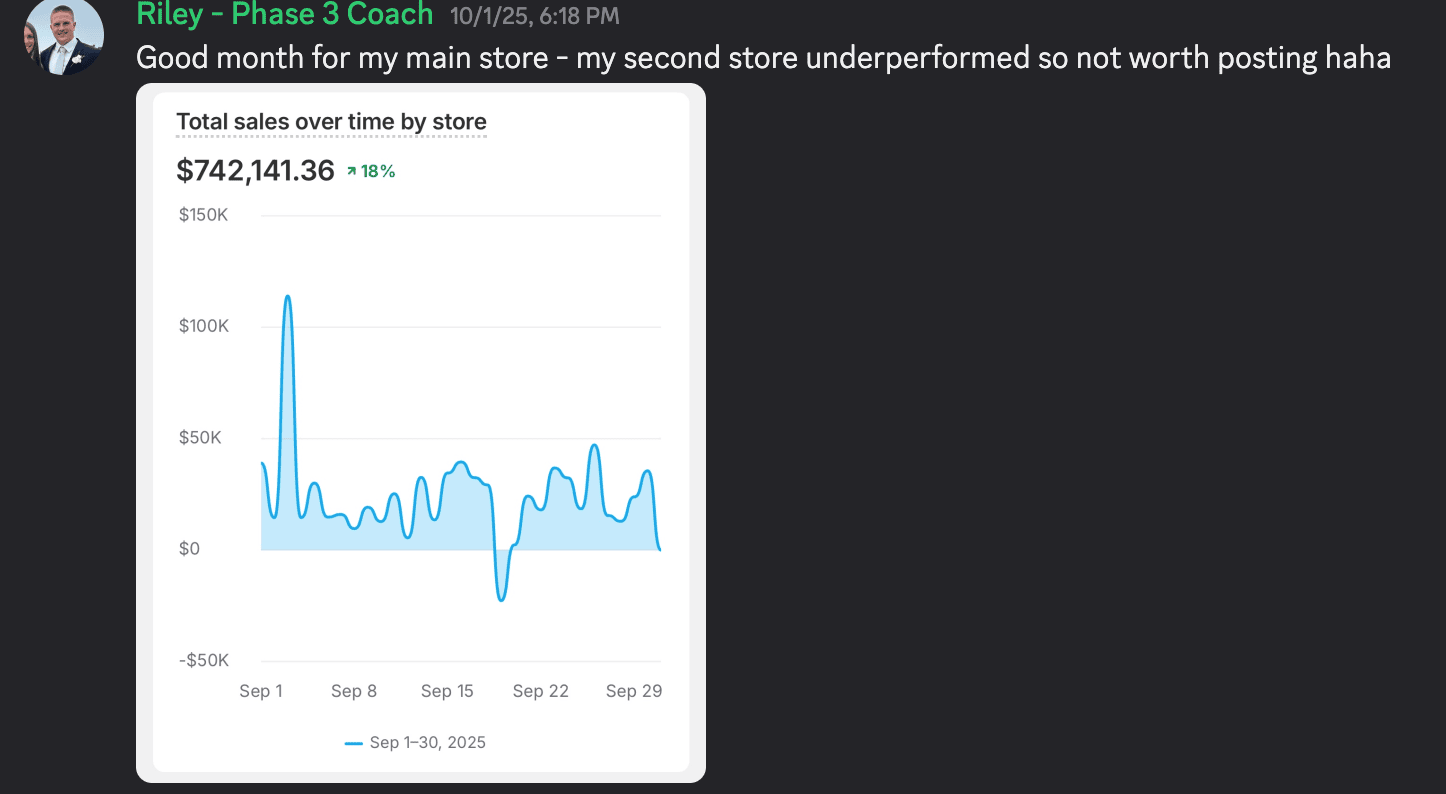Click the -$50K y-axis label
The height and width of the screenshot is (794, 1446).
click(203, 660)
